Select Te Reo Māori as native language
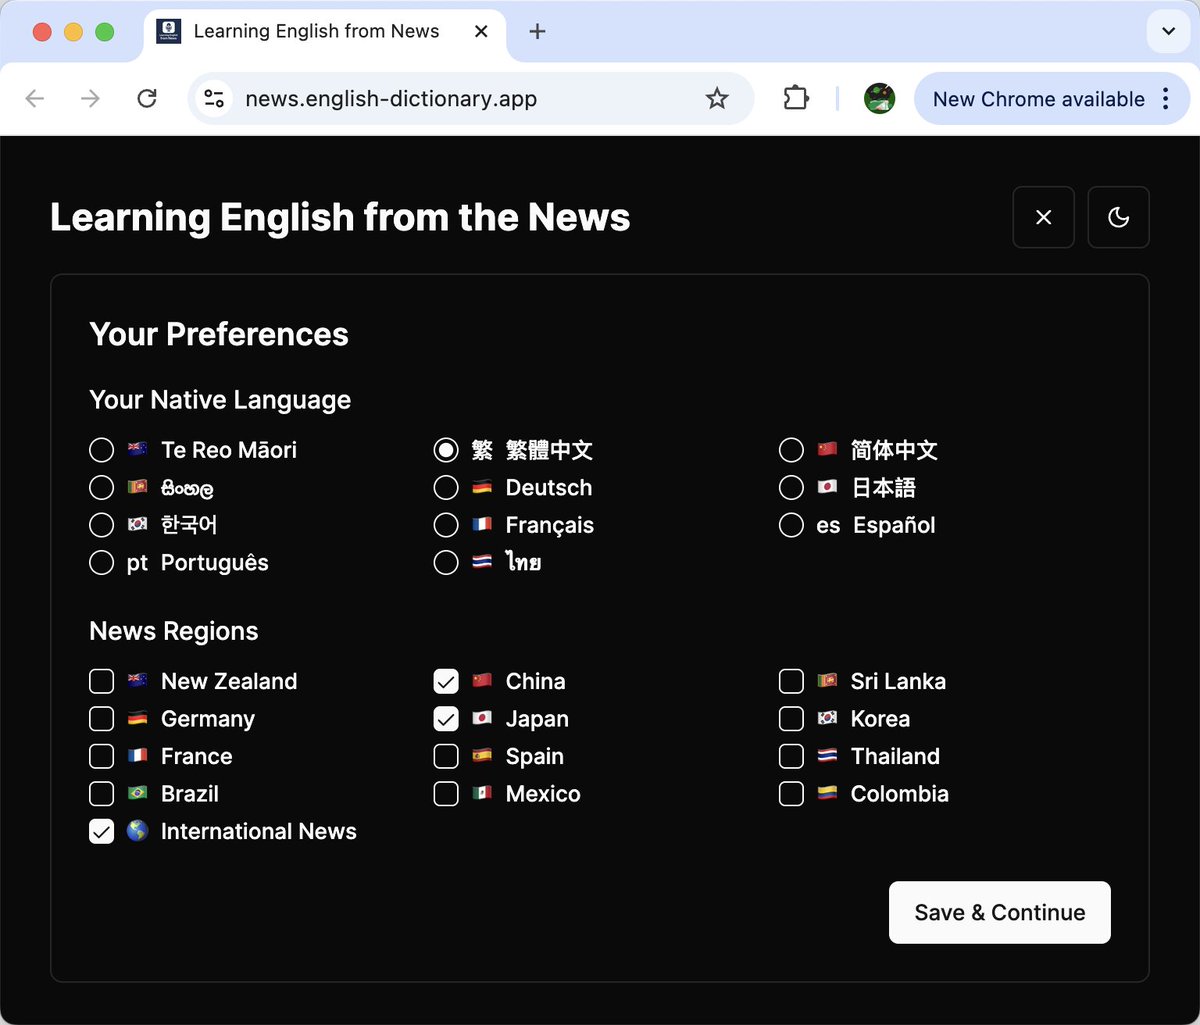1200x1025 pixels. coord(101,450)
